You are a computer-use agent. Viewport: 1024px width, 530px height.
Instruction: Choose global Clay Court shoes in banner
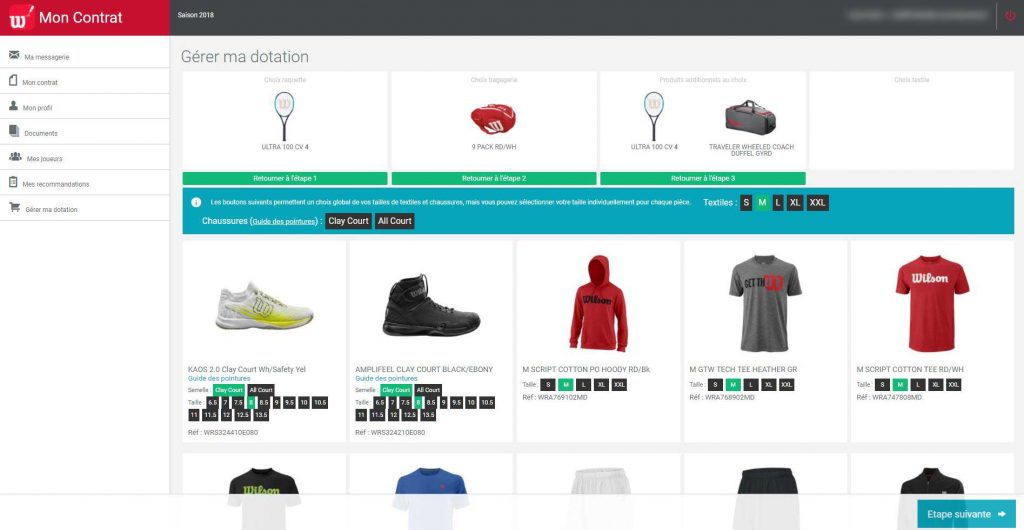(x=349, y=221)
